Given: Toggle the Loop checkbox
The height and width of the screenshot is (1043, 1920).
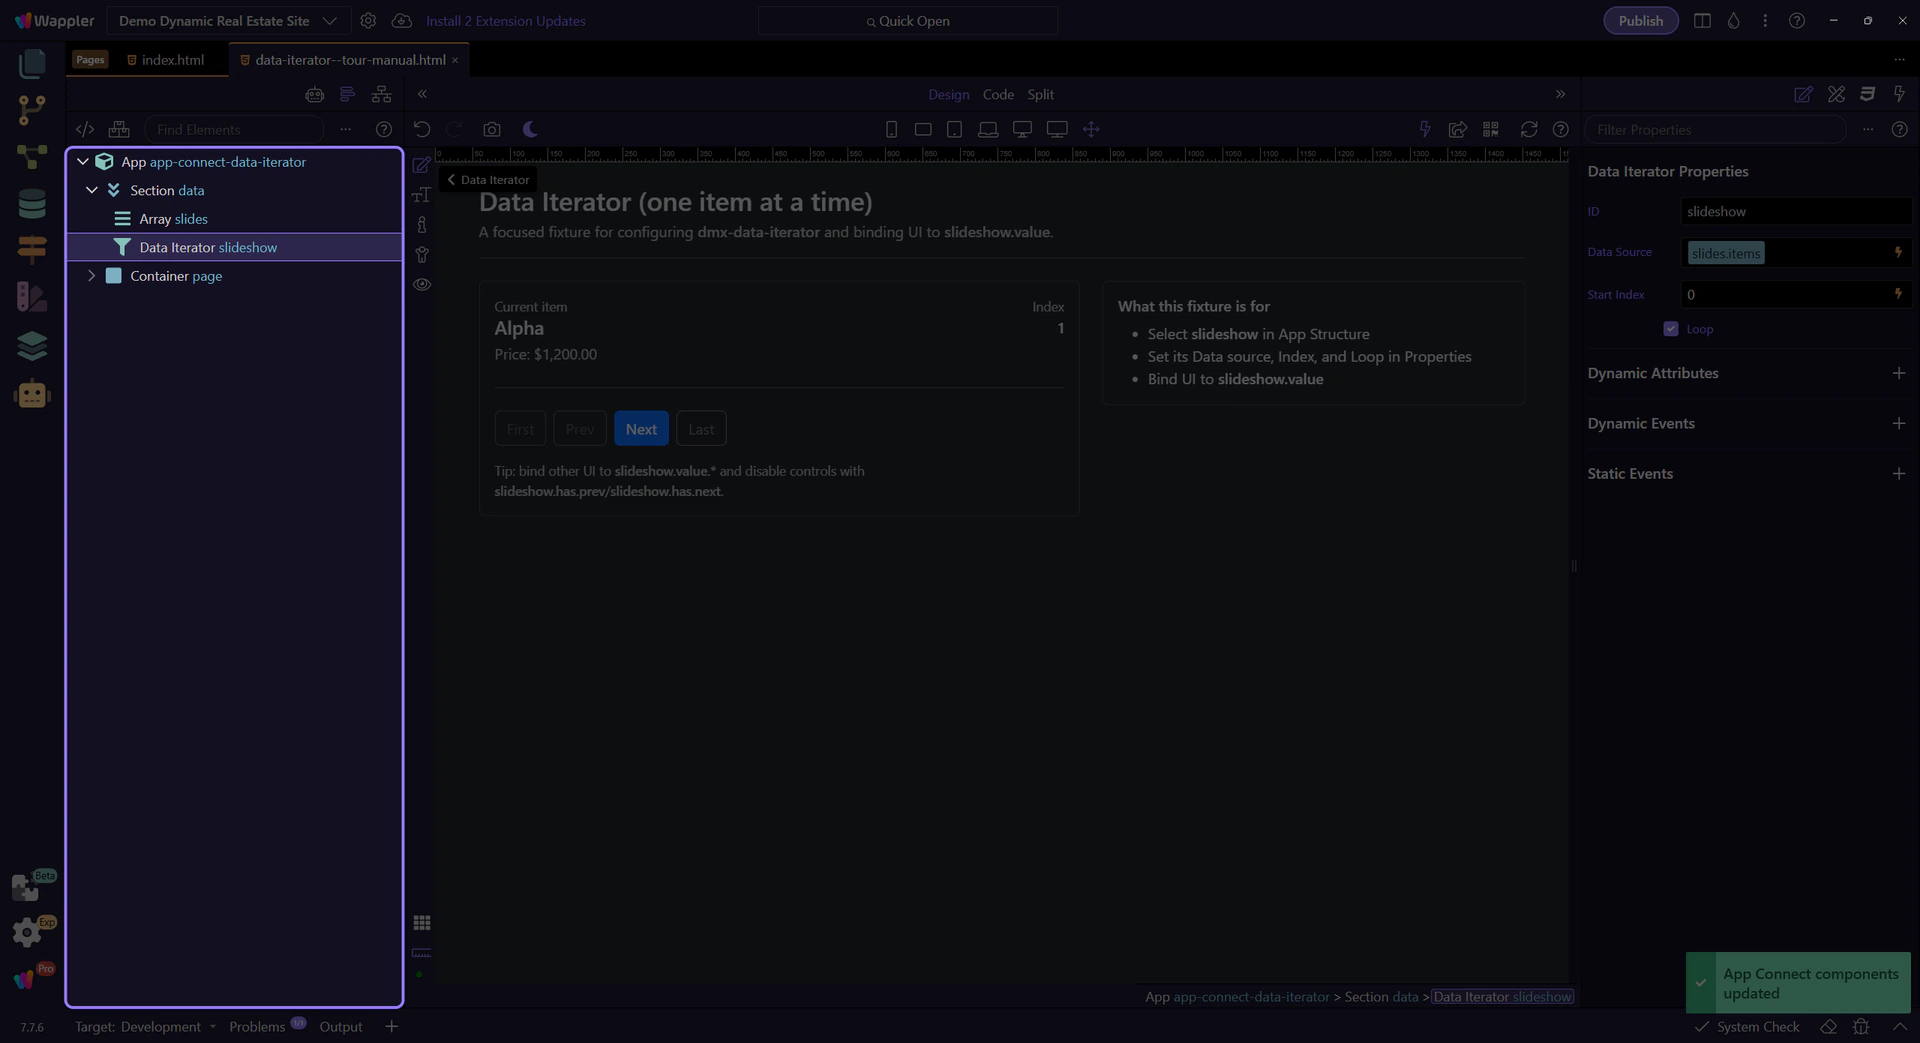Looking at the screenshot, I should 1670,329.
